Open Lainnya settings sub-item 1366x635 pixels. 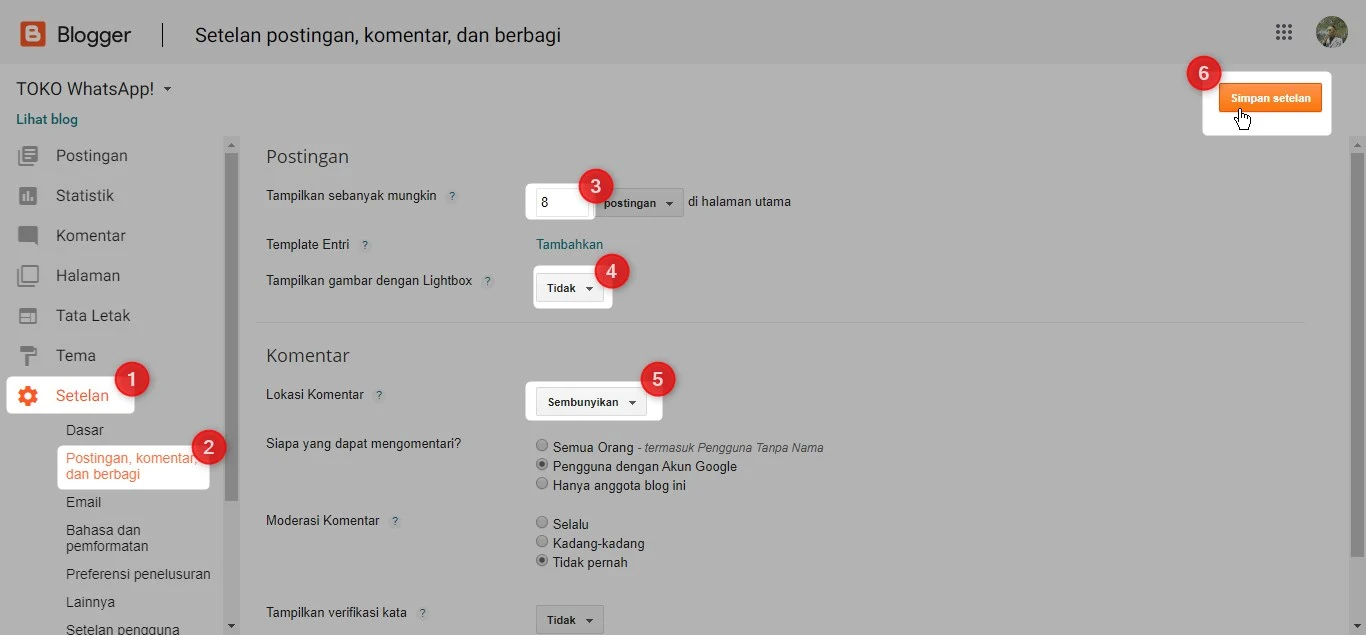[x=90, y=602]
